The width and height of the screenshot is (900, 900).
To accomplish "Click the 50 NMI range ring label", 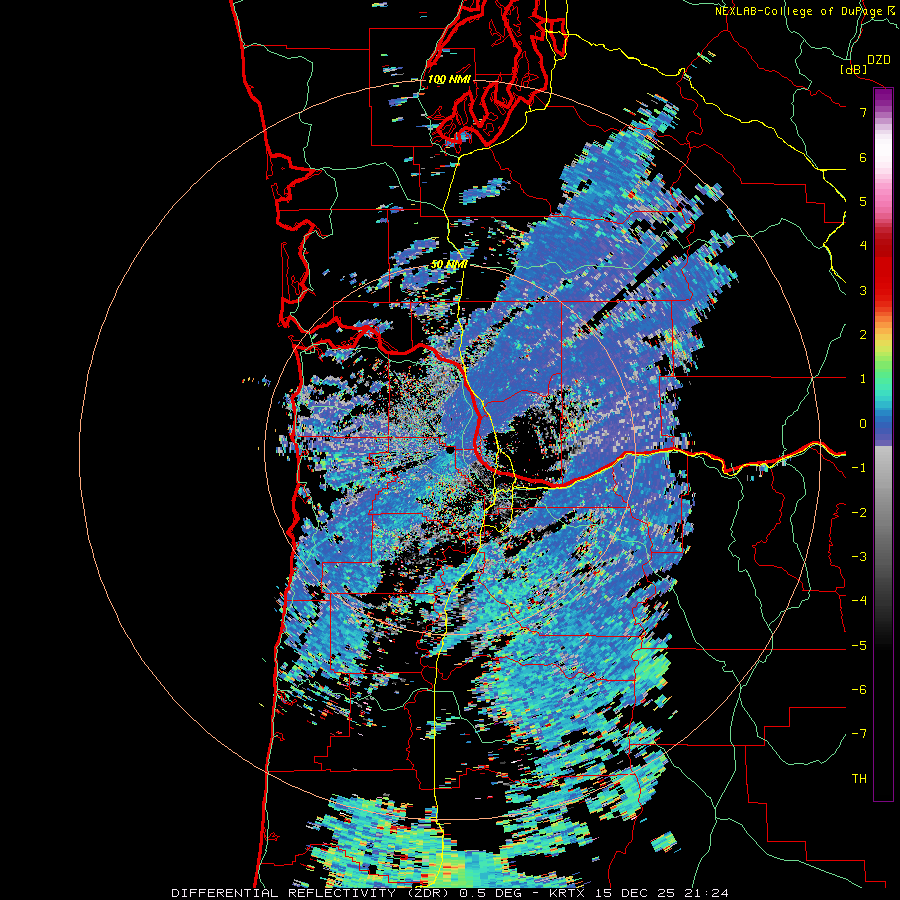I will (449, 264).
